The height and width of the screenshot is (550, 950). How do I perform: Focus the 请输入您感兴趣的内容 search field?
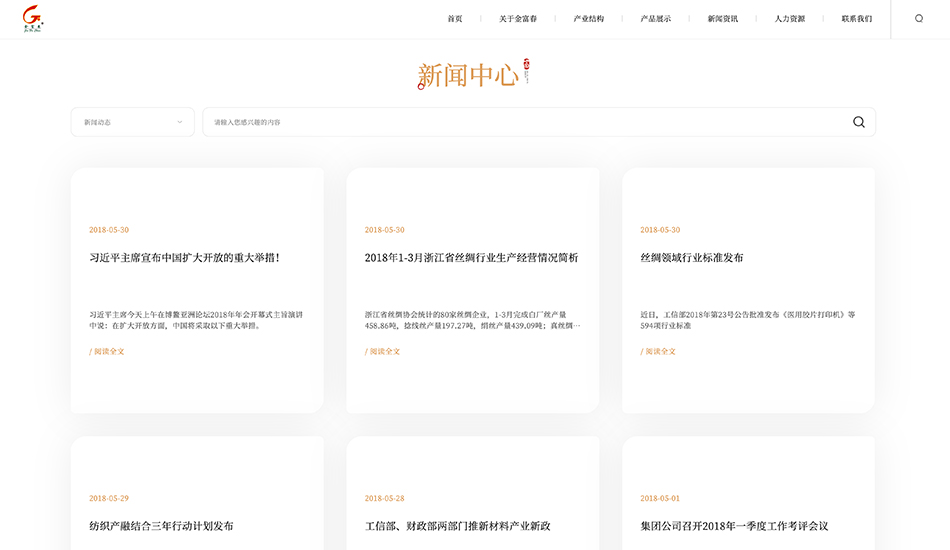coord(520,122)
